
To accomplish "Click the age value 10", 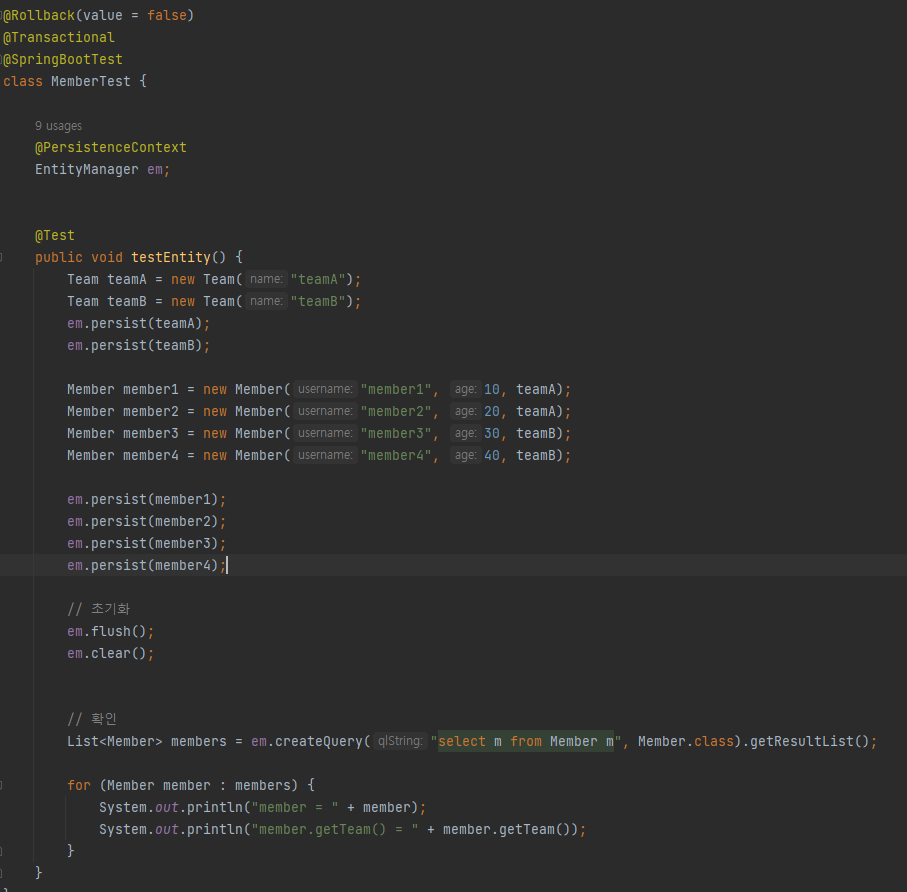I will point(492,389).
